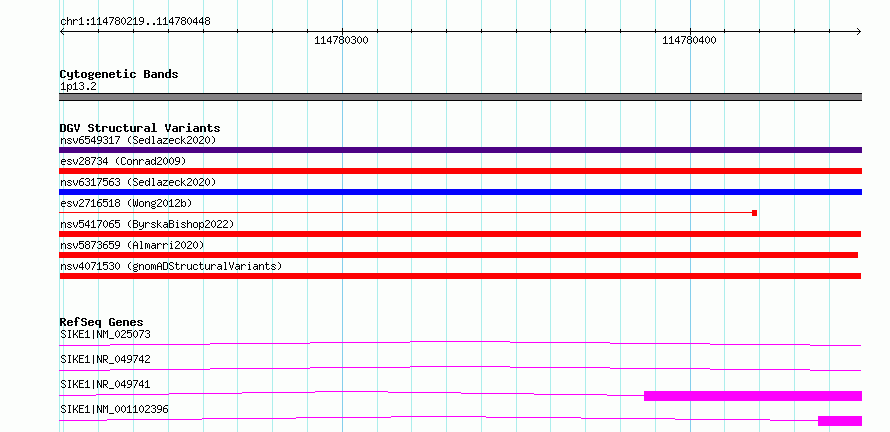The width and height of the screenshot is (890, 432).
Task: Select the RefSeq Genes track title
Action: pyautogui.click(x=102, y=323)
